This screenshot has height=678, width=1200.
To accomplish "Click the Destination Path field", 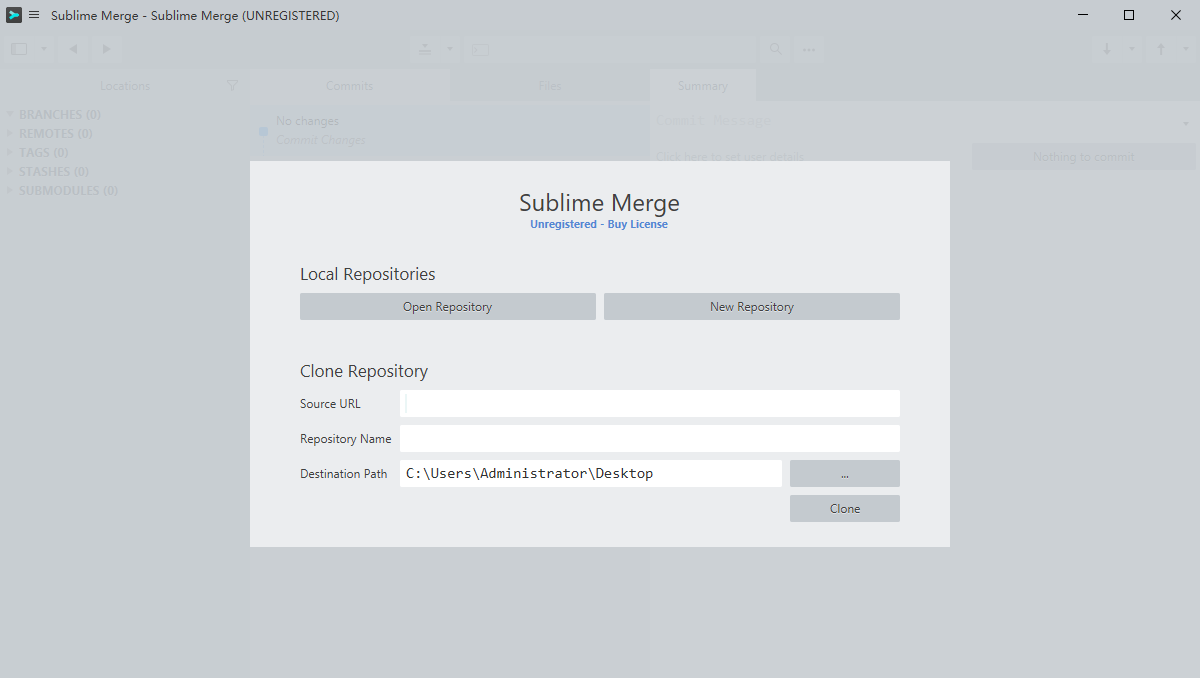I will coord(591,474).
